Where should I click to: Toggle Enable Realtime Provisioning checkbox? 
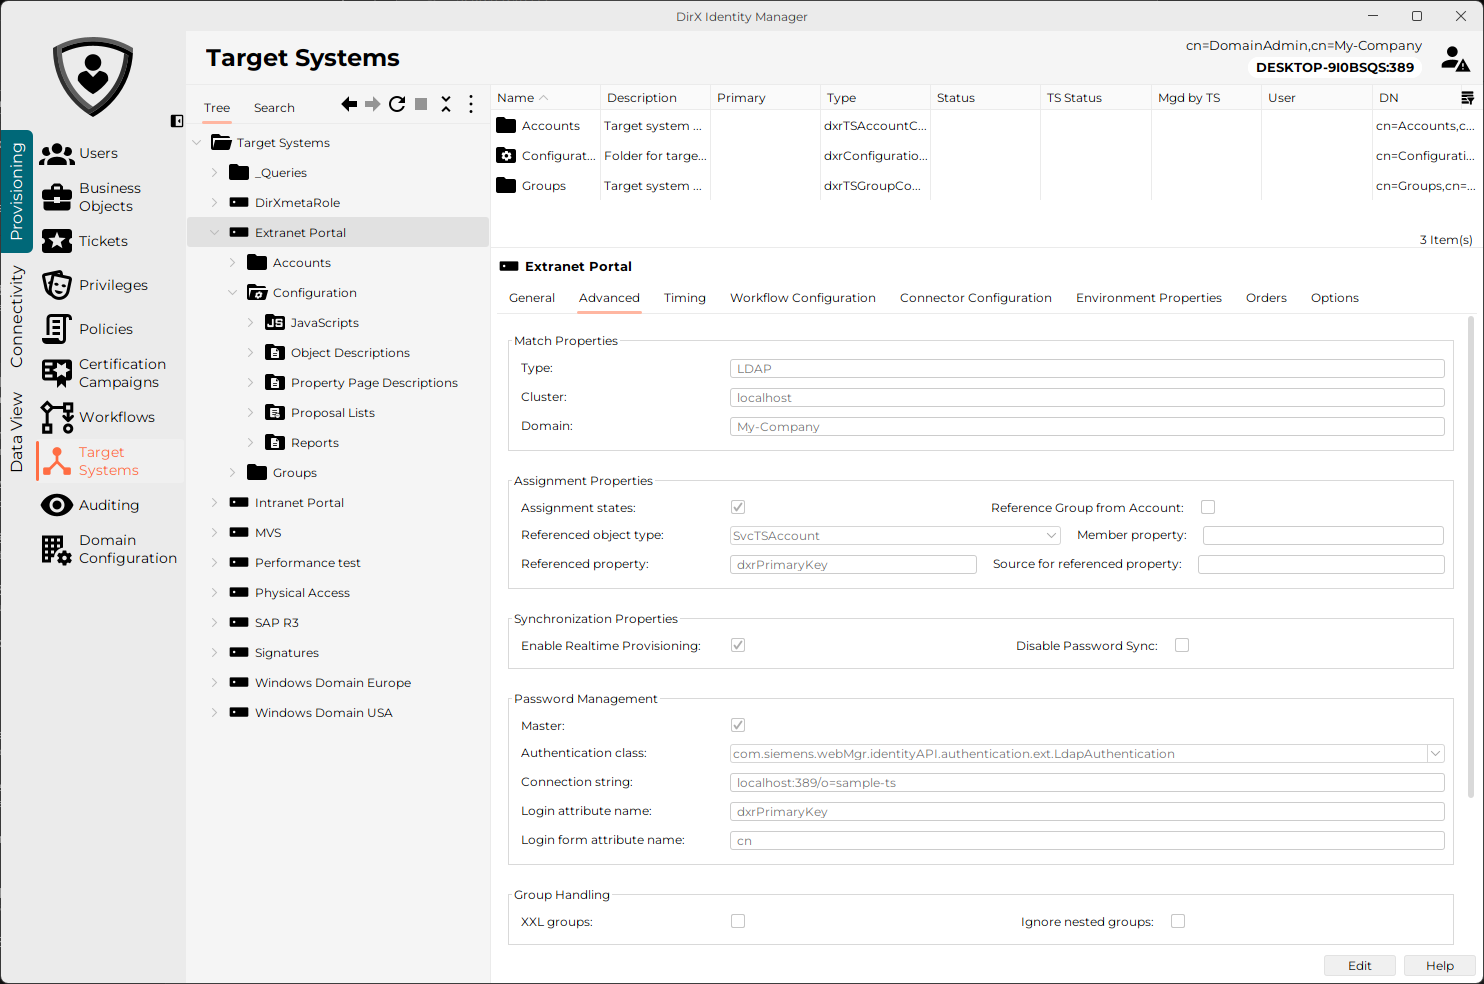click(x=738, y=645)
